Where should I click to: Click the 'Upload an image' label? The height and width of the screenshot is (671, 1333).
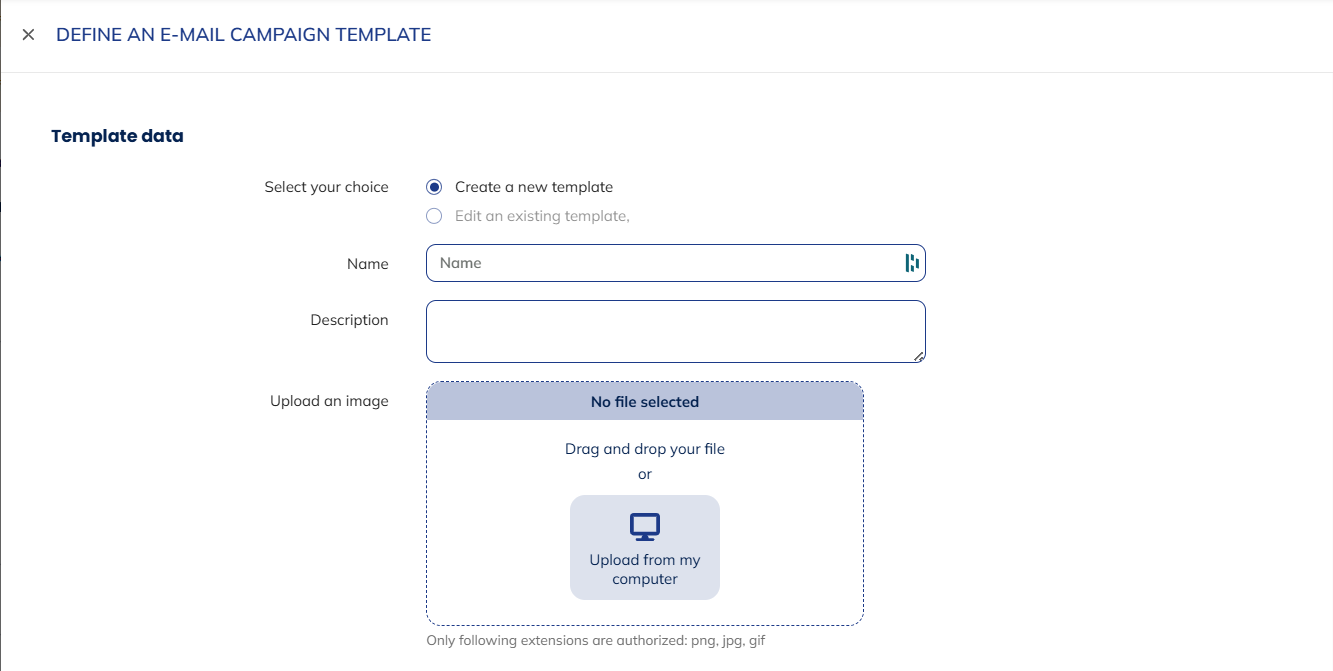(x=329, y=401)
